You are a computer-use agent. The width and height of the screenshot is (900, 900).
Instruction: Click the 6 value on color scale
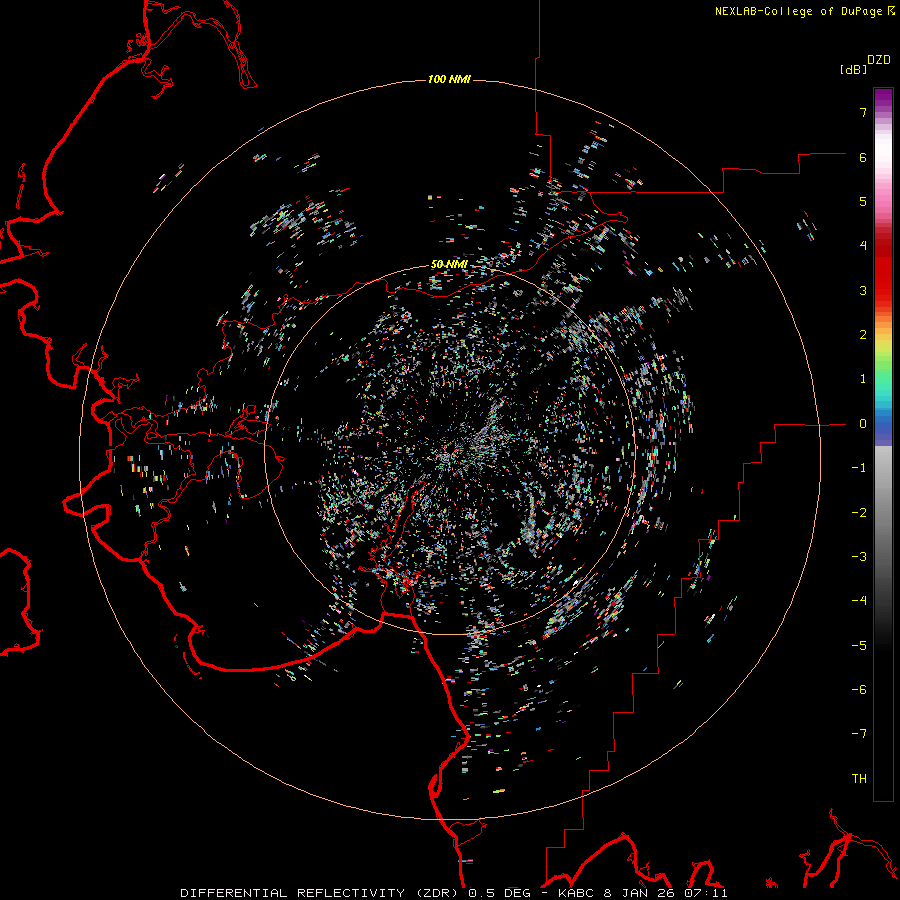863,157
